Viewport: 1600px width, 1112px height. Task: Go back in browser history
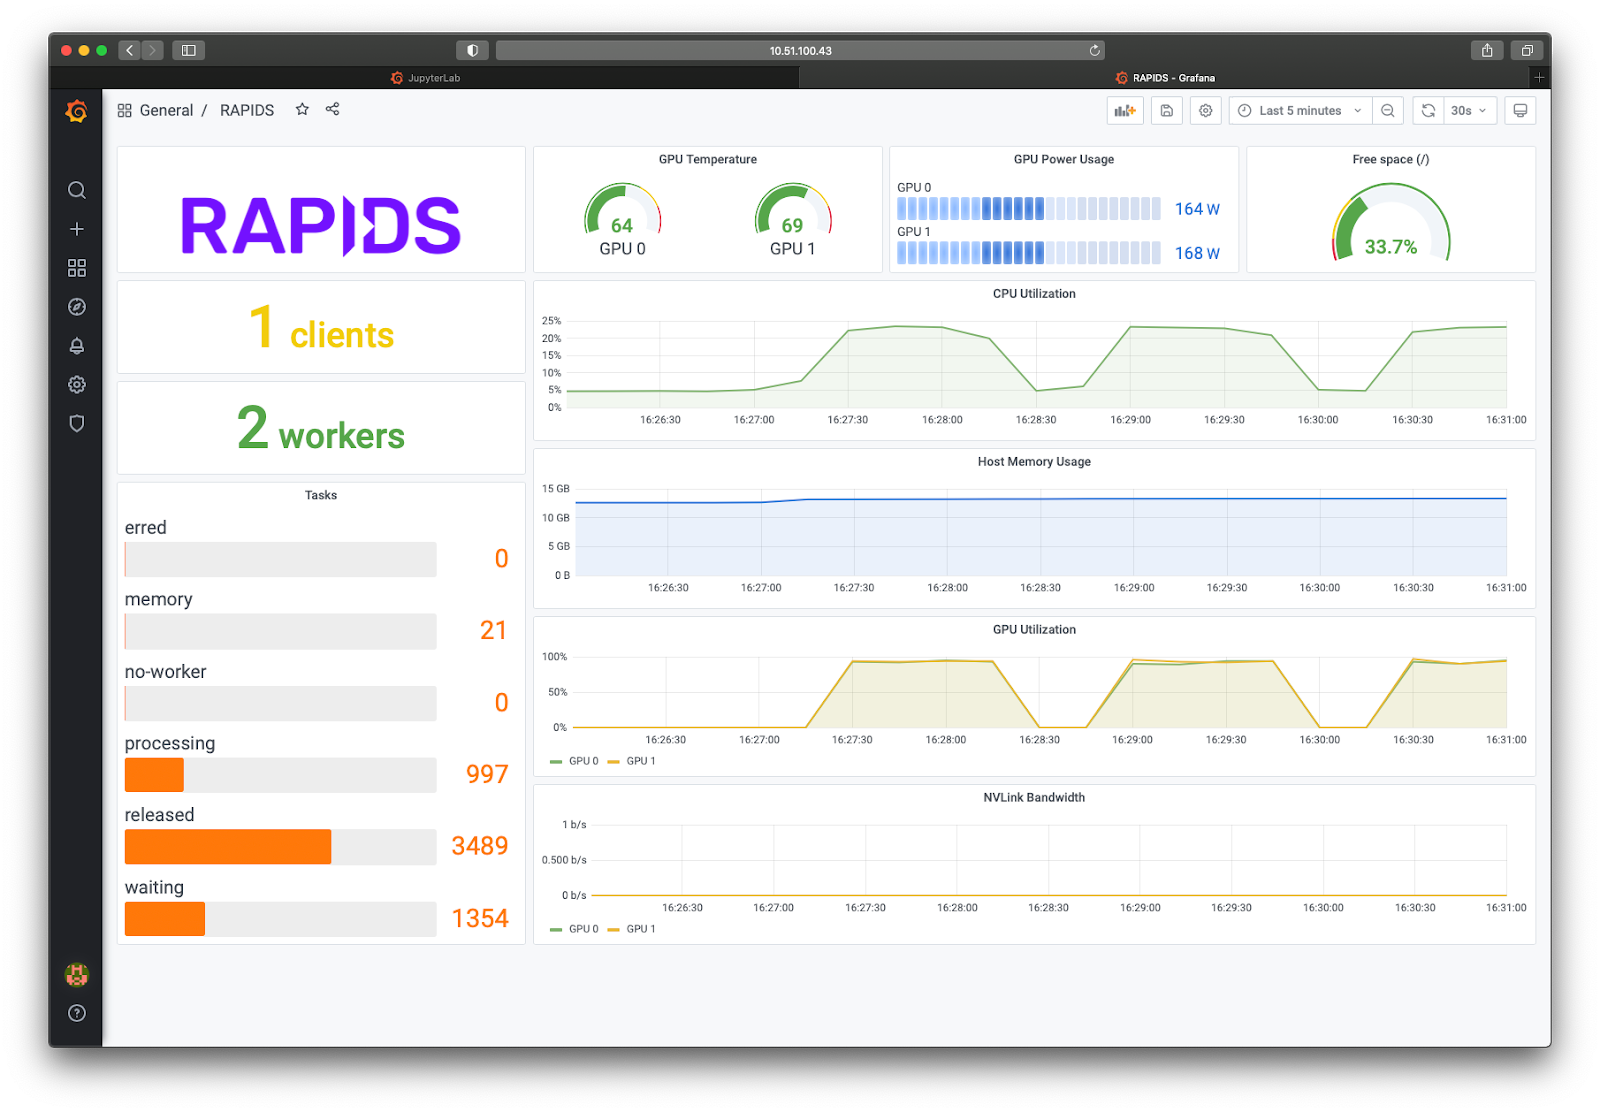point(129,50)
